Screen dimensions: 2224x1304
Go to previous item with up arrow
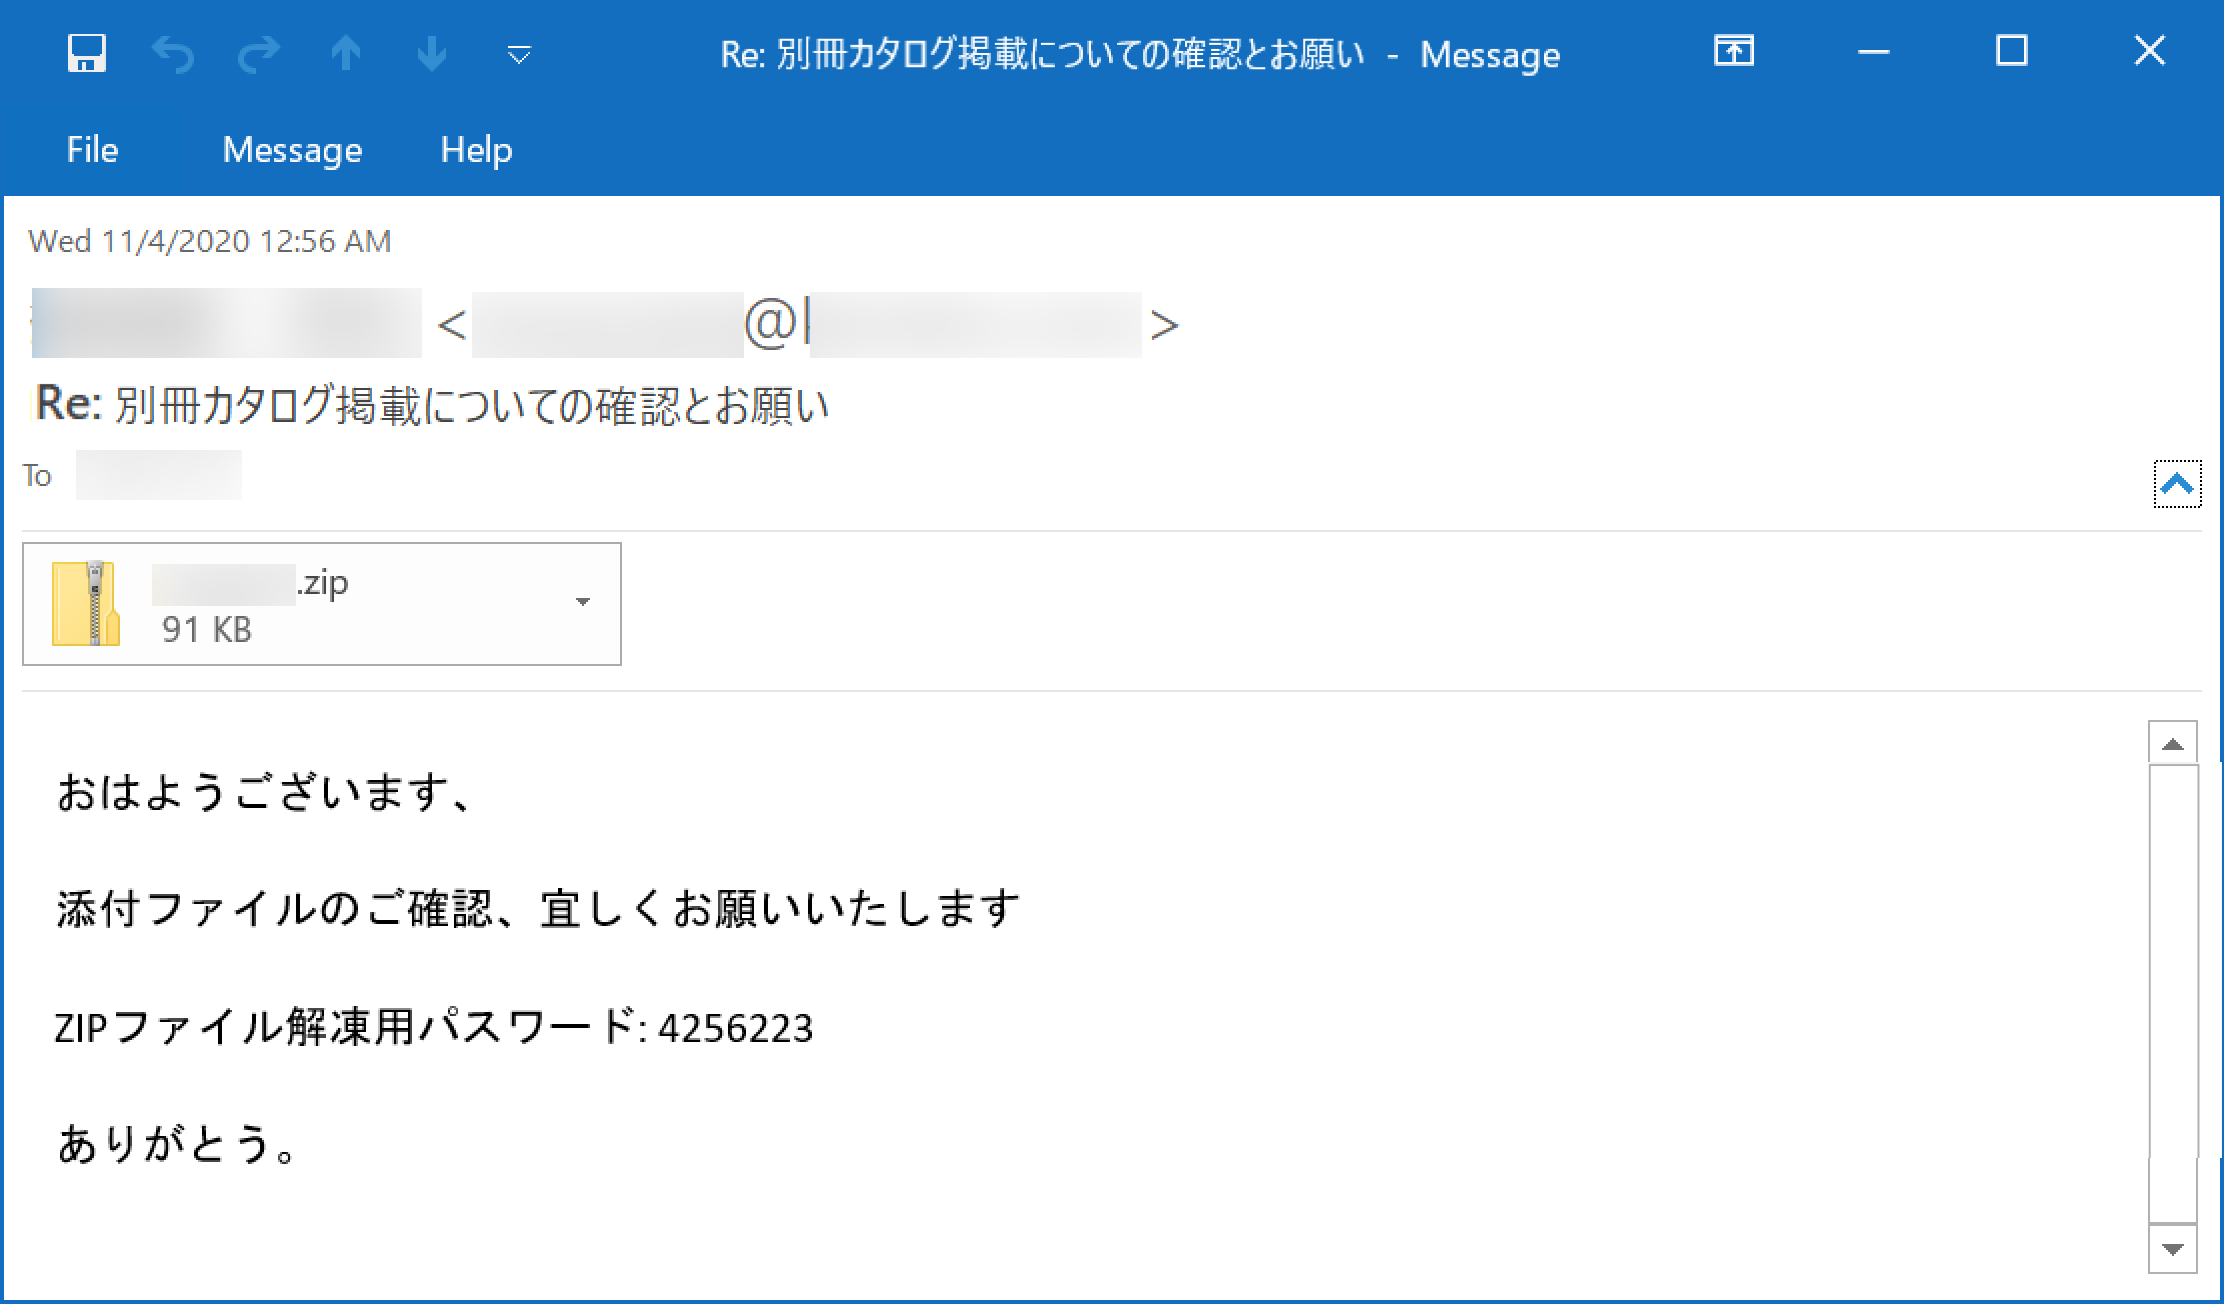(346, 53)
